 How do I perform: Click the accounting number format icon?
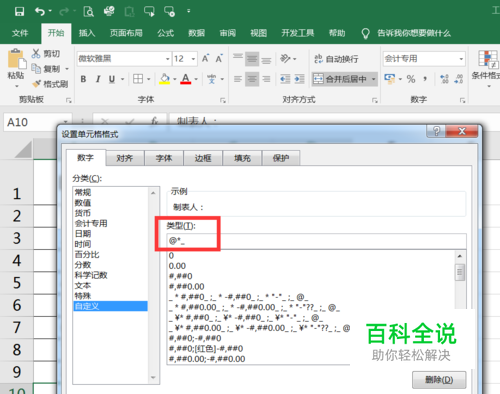(389, 79)
